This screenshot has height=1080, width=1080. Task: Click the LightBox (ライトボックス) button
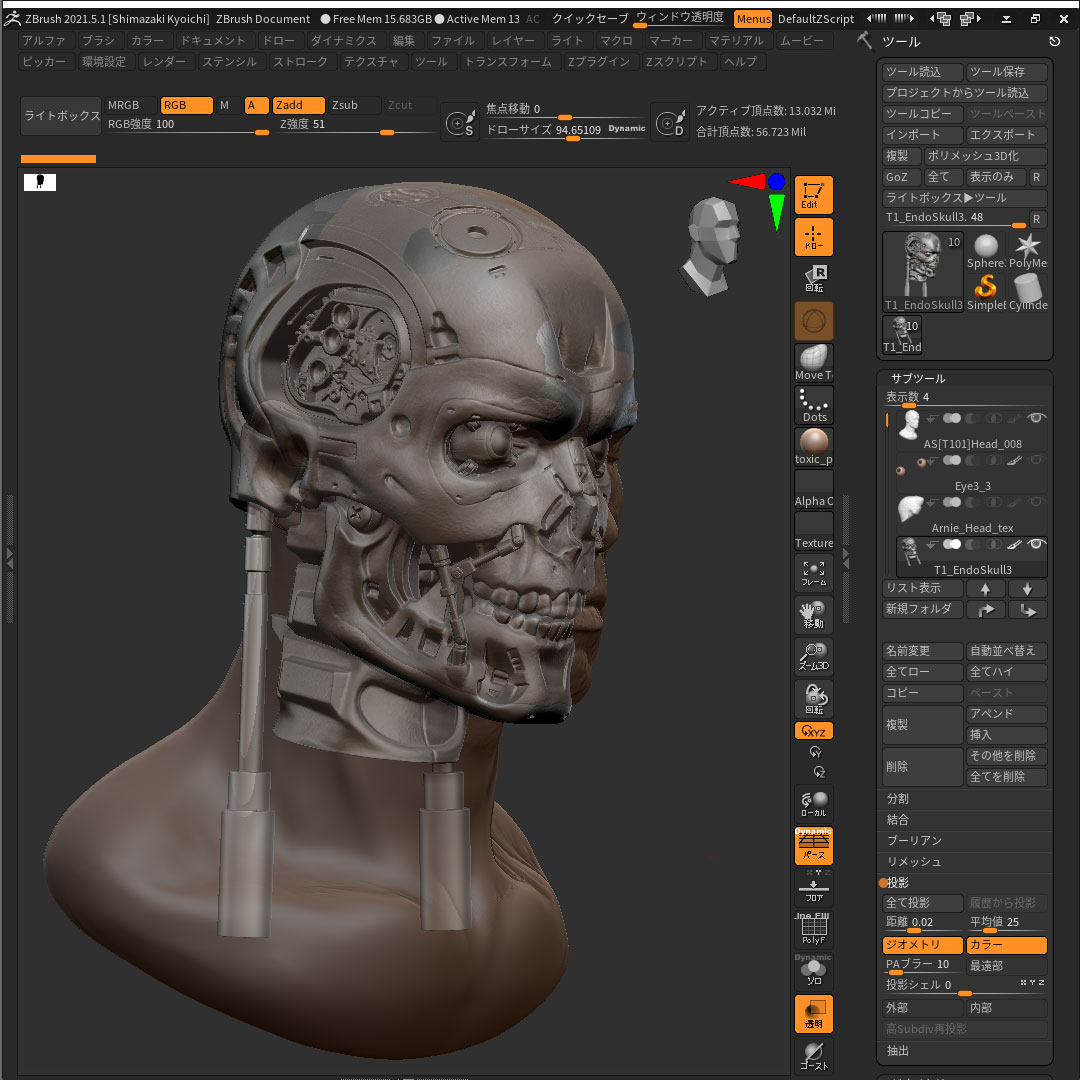tap(61, 116)
